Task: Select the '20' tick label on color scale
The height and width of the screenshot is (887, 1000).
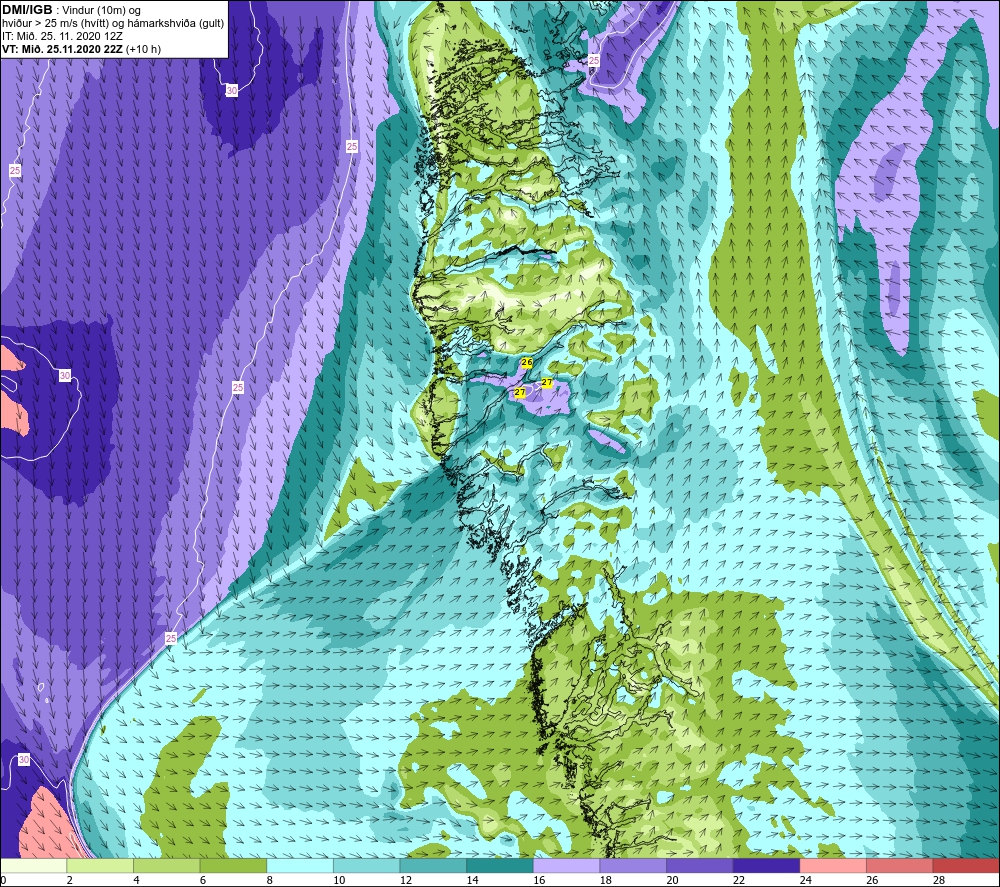Action: [x=672, y=881]
